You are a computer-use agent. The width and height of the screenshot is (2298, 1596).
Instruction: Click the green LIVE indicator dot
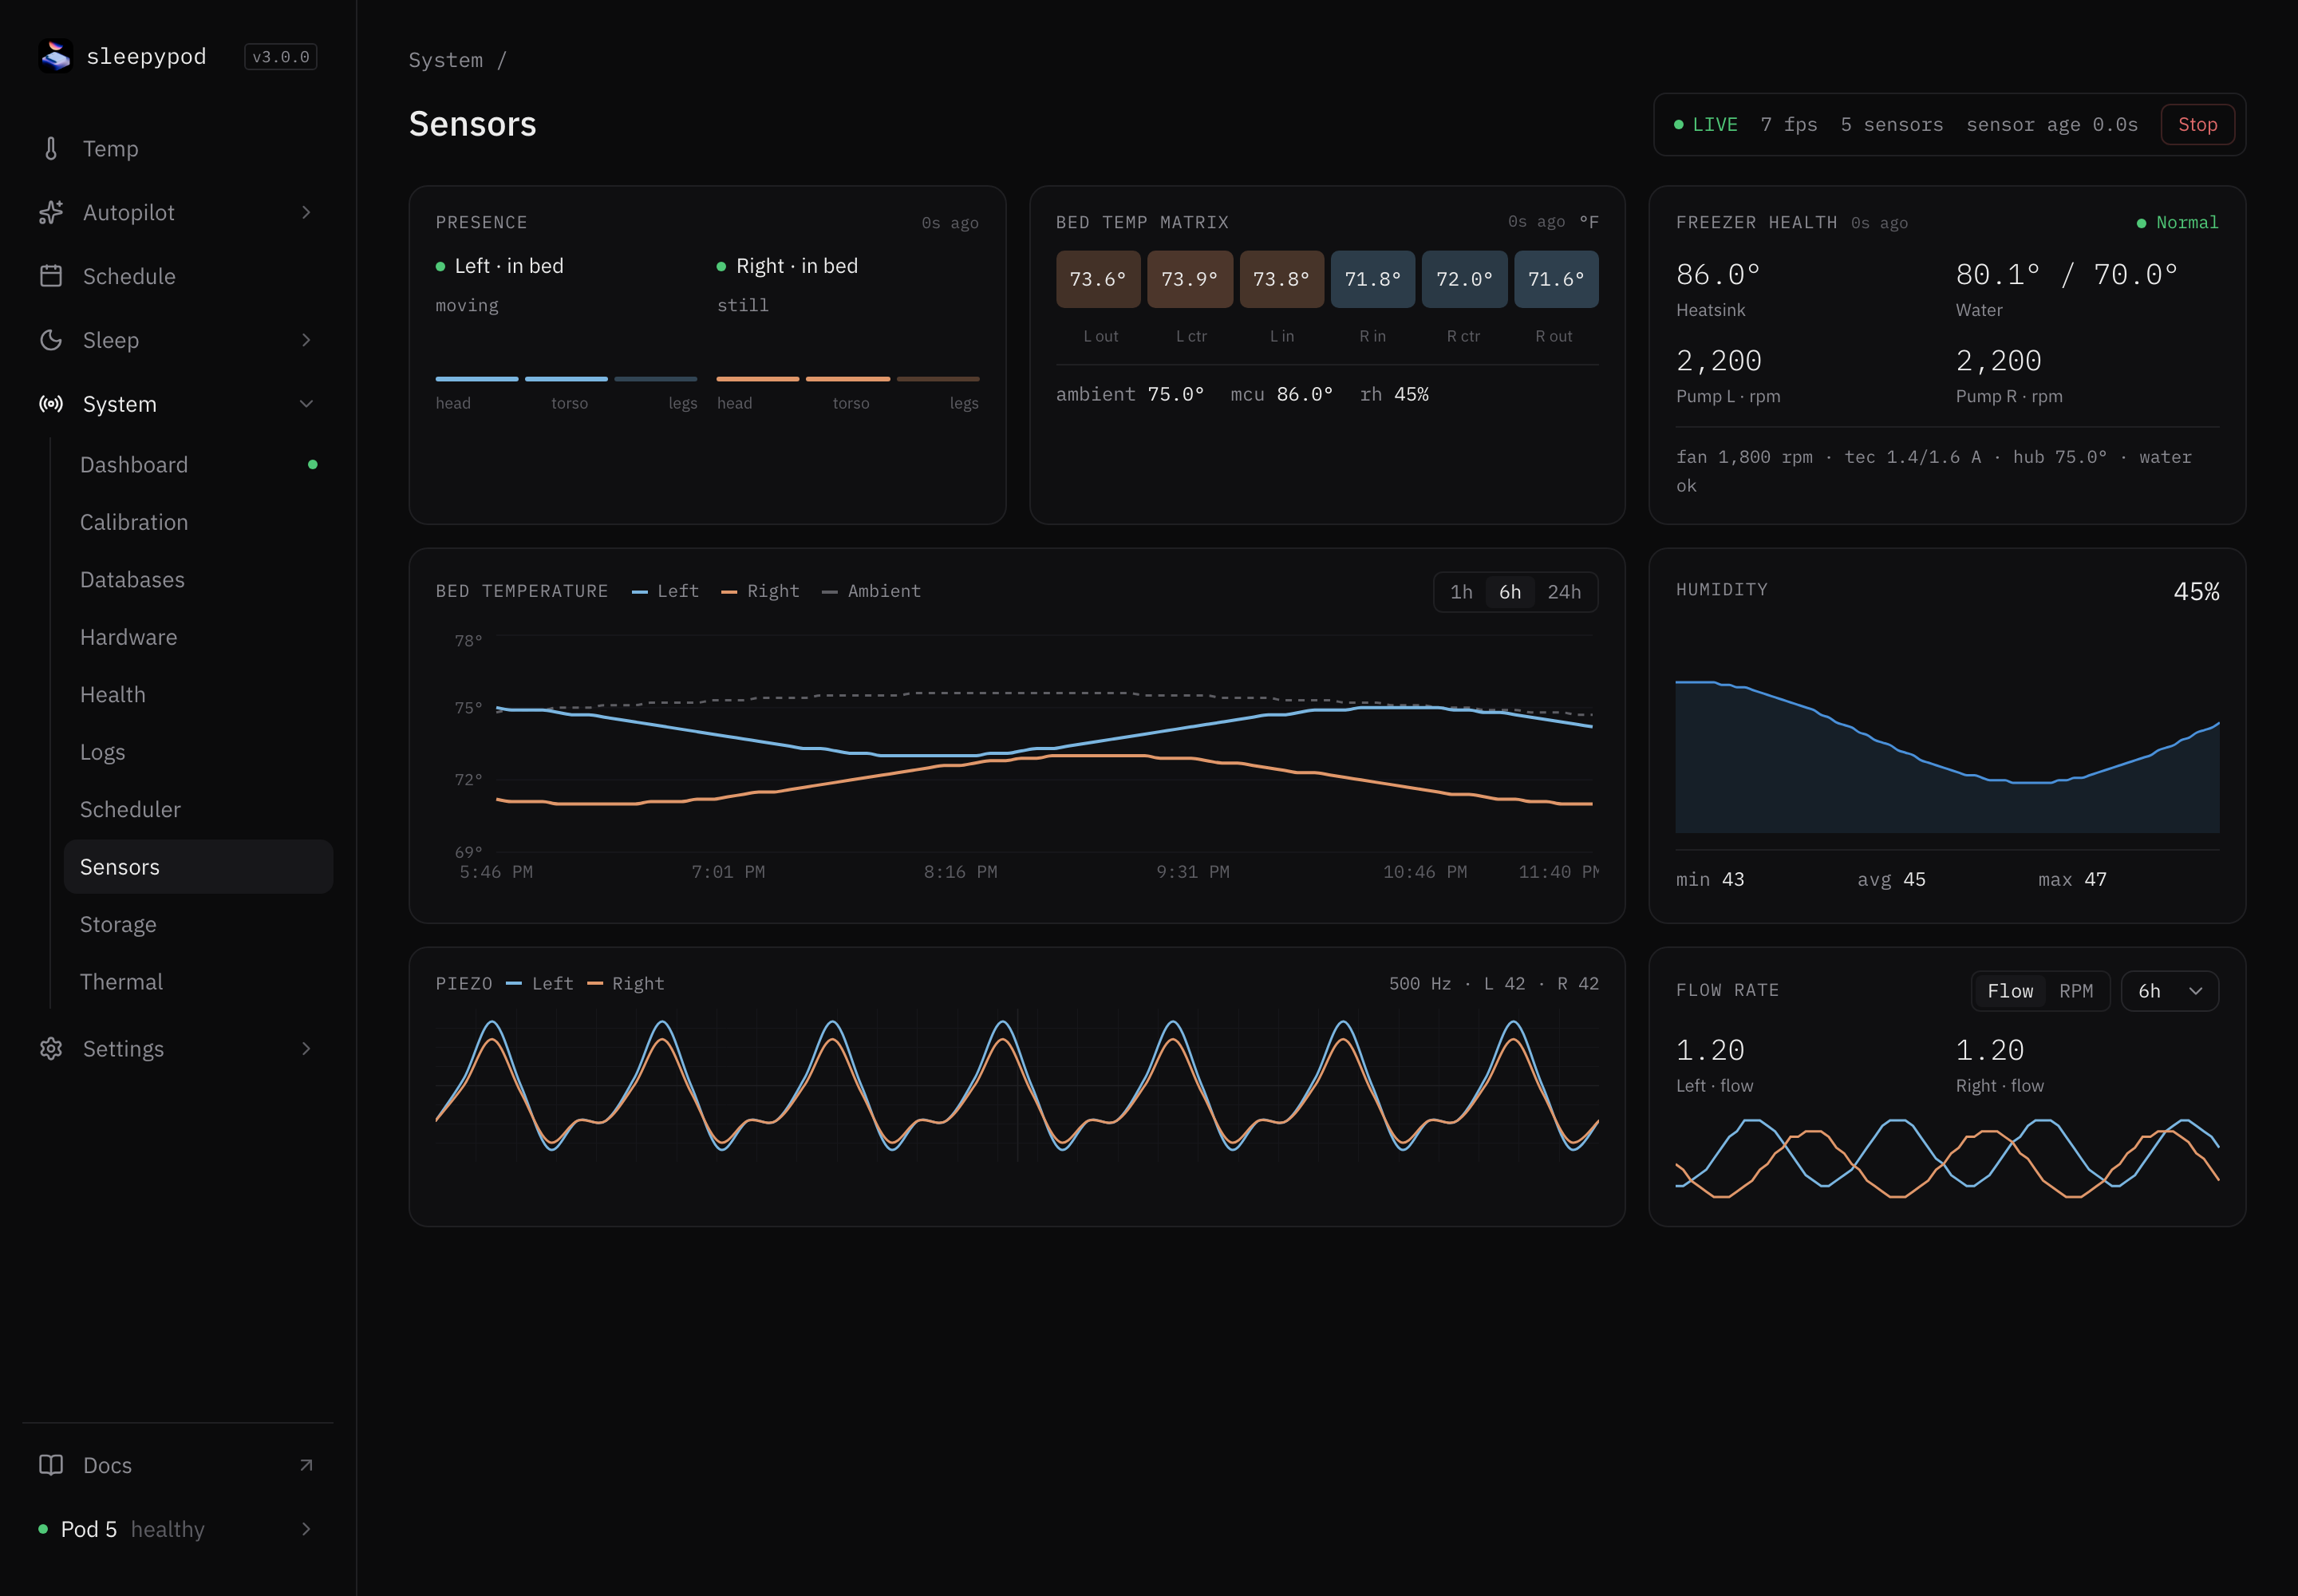[1679, 125]
